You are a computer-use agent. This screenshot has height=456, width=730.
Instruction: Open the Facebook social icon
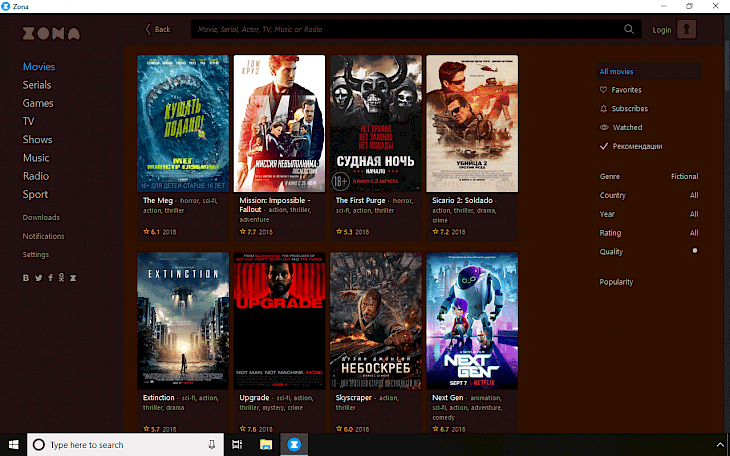coord(50,278)
